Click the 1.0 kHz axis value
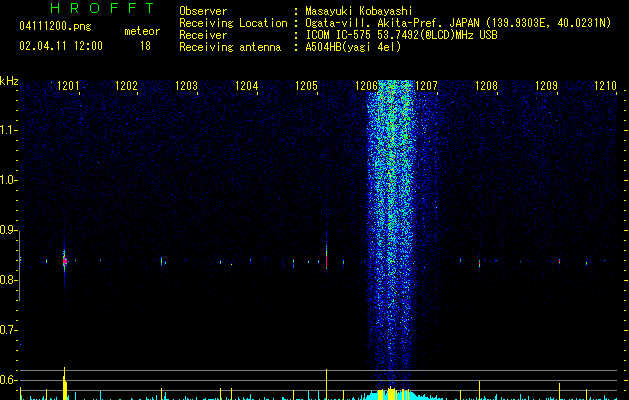This screenshot has height=400, width=629. [x=8, y=180]
